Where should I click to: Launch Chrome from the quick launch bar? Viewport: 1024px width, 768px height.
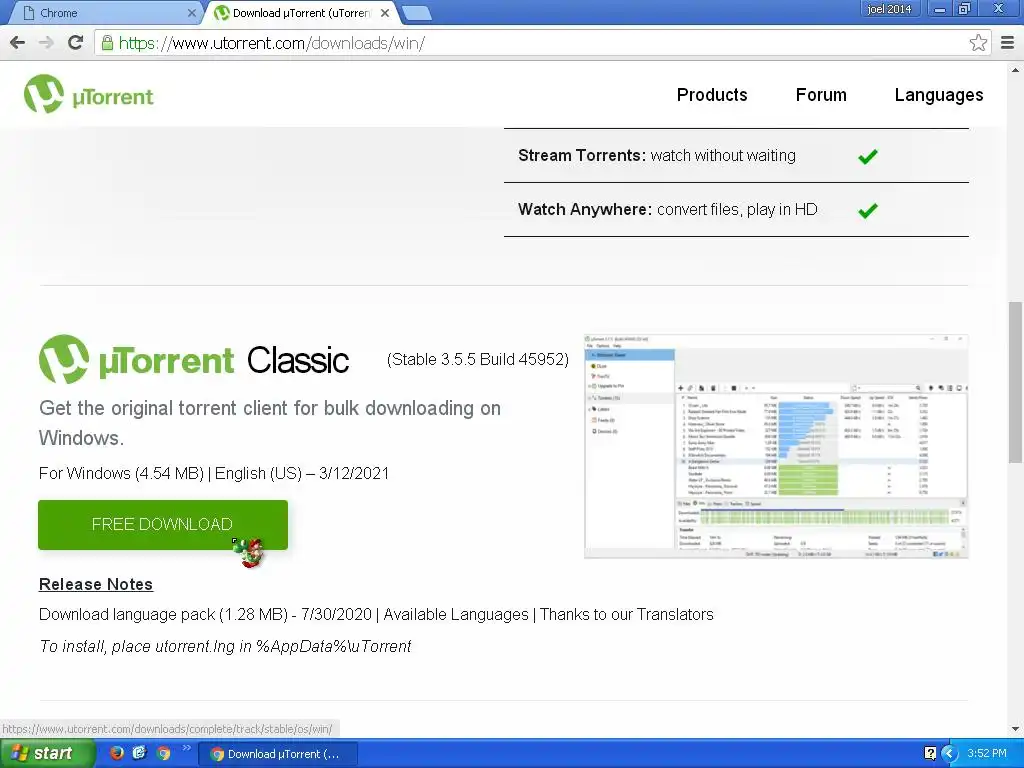[x=163, y=753]
